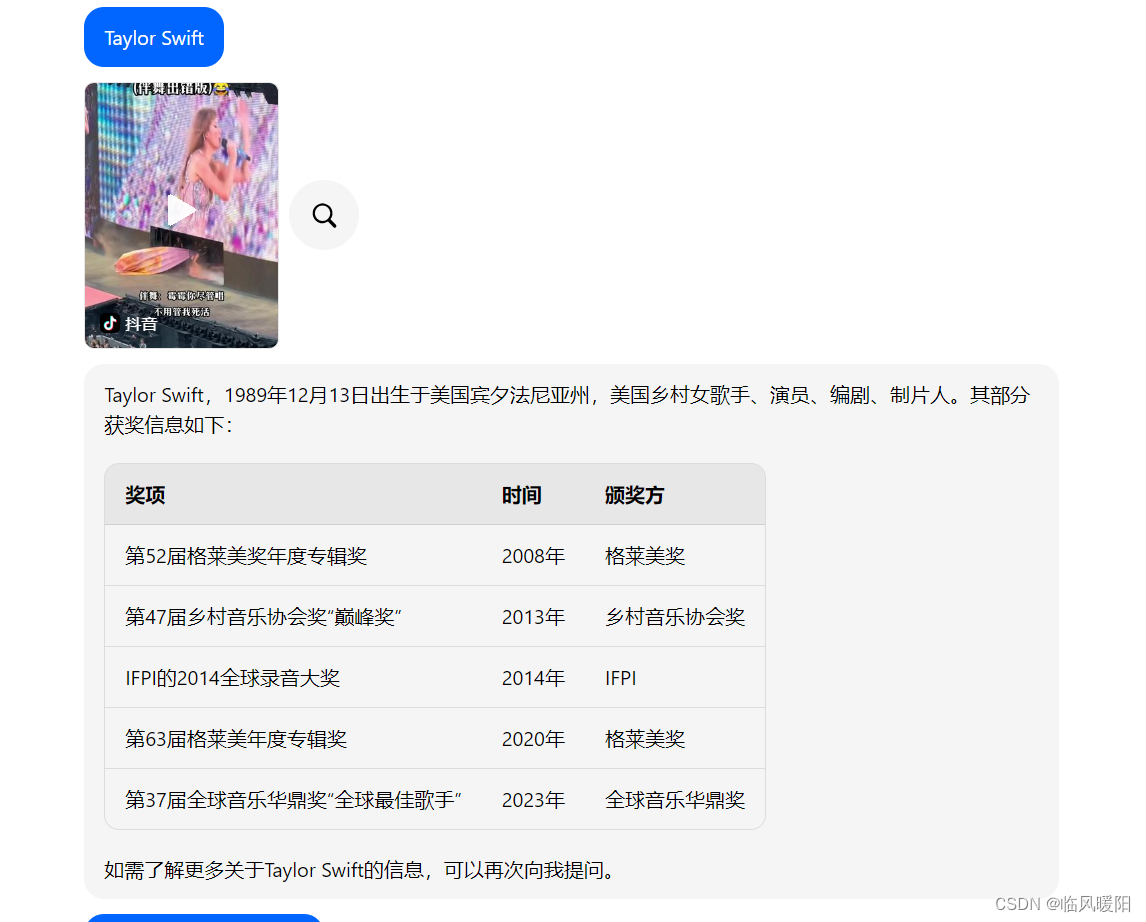Image resolution: width=1146 pixels, height=922 pixels.
Task: Open the Taylor Swift video thumbnail
Action: [180, 215]
